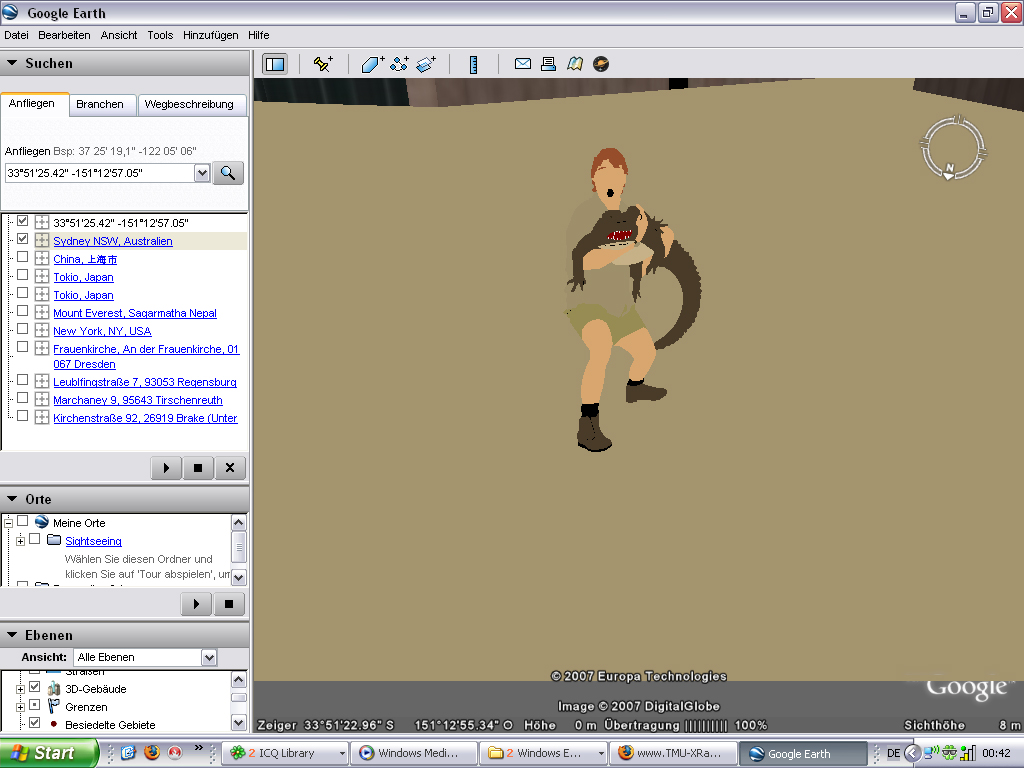Add image overlay from the toolbar
1024x768 pixels.
[x=426, y=64]
